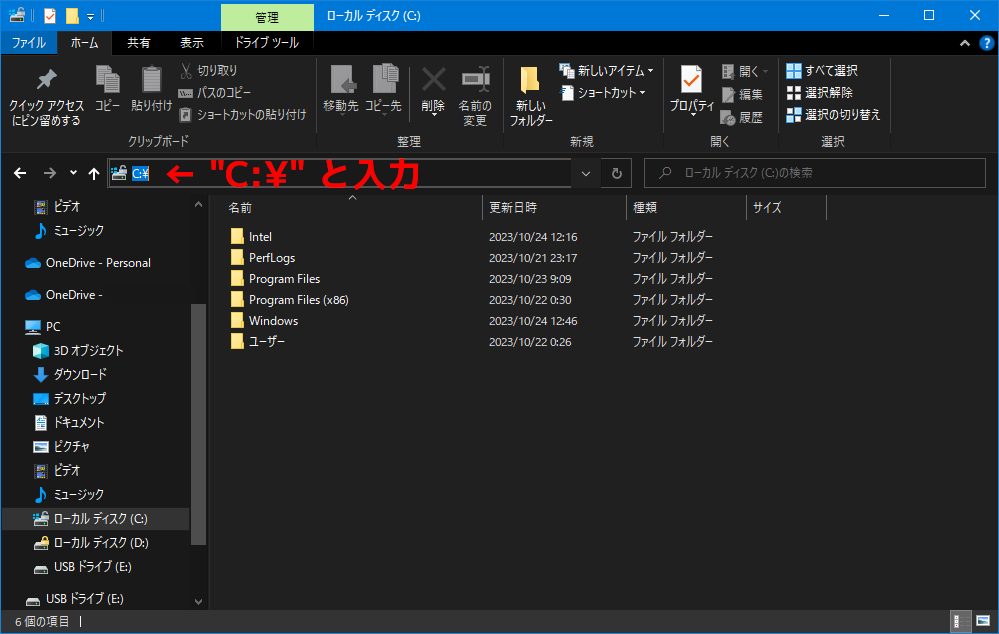Viewport: 999px width, 634px height.
Task: Click the address bar showing C:¥
Action: tap(340, 173)
